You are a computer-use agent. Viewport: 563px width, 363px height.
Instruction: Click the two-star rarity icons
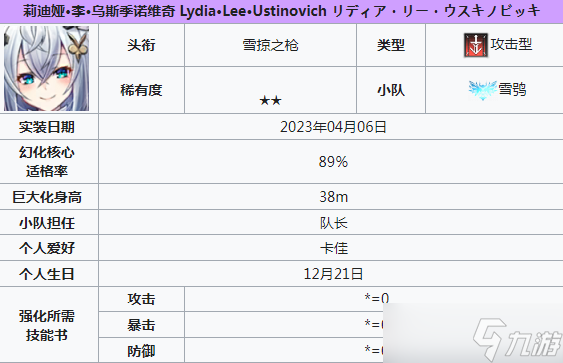point(270,101)
